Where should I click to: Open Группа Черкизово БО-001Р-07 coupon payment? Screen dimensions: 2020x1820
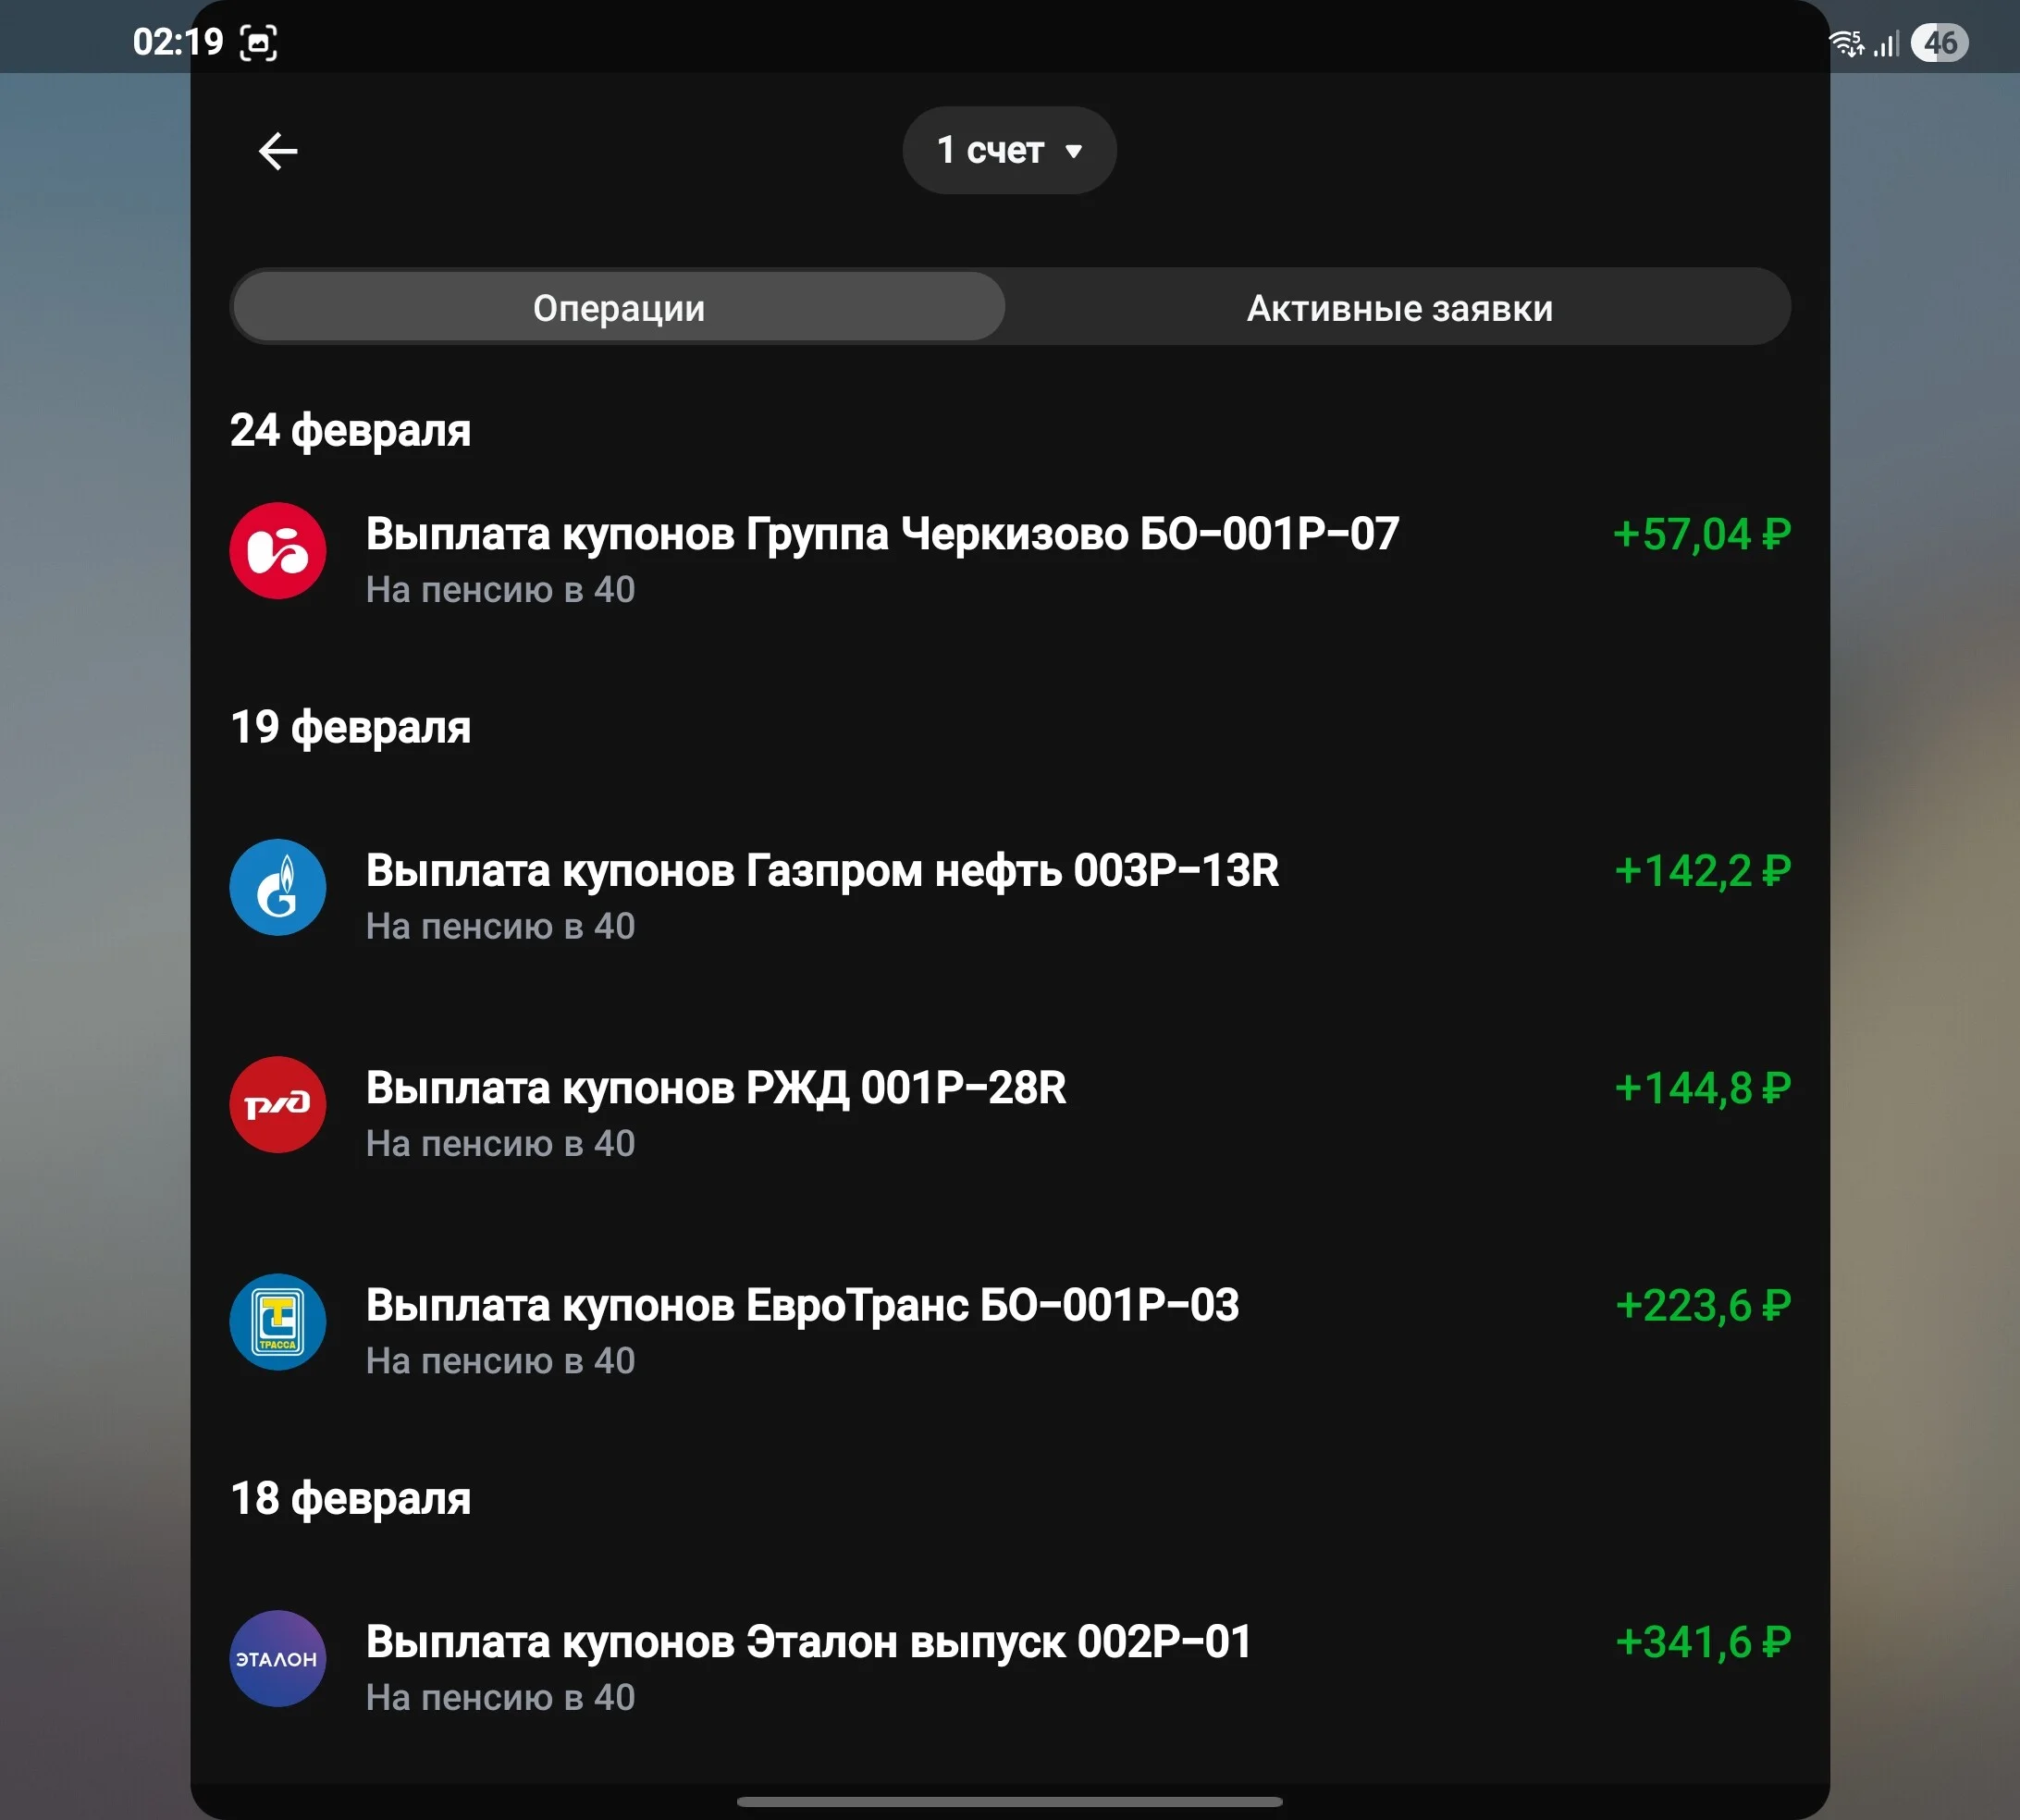(x=1010, y=560)
